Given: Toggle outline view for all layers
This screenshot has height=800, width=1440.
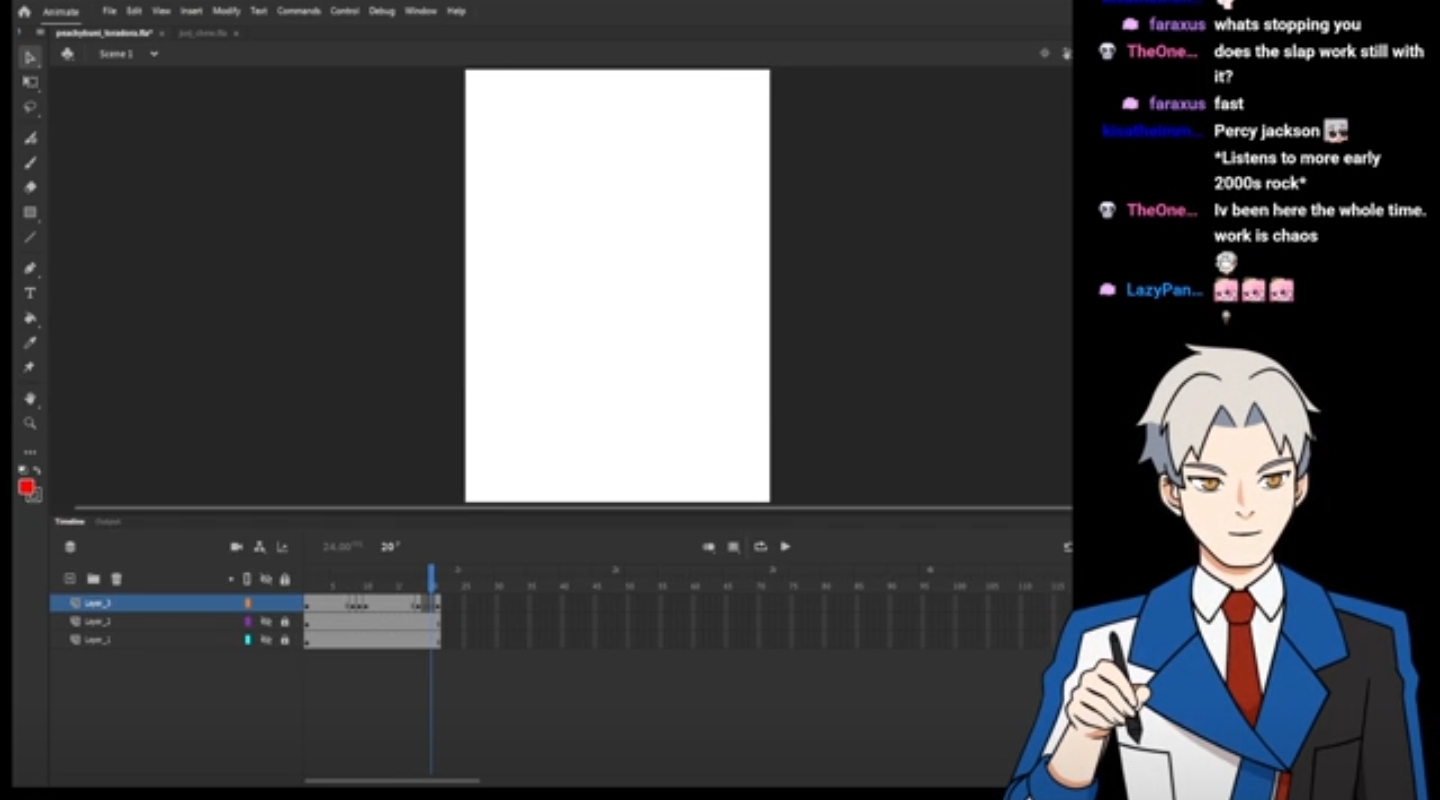Looking at the screenshot, I should coord(247,579).
